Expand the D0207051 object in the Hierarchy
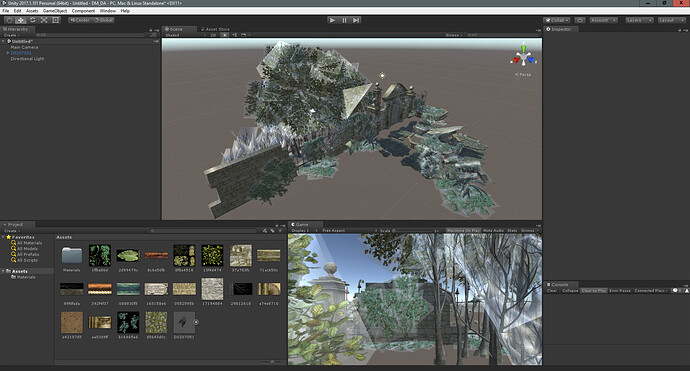 (x=8, y=53)
